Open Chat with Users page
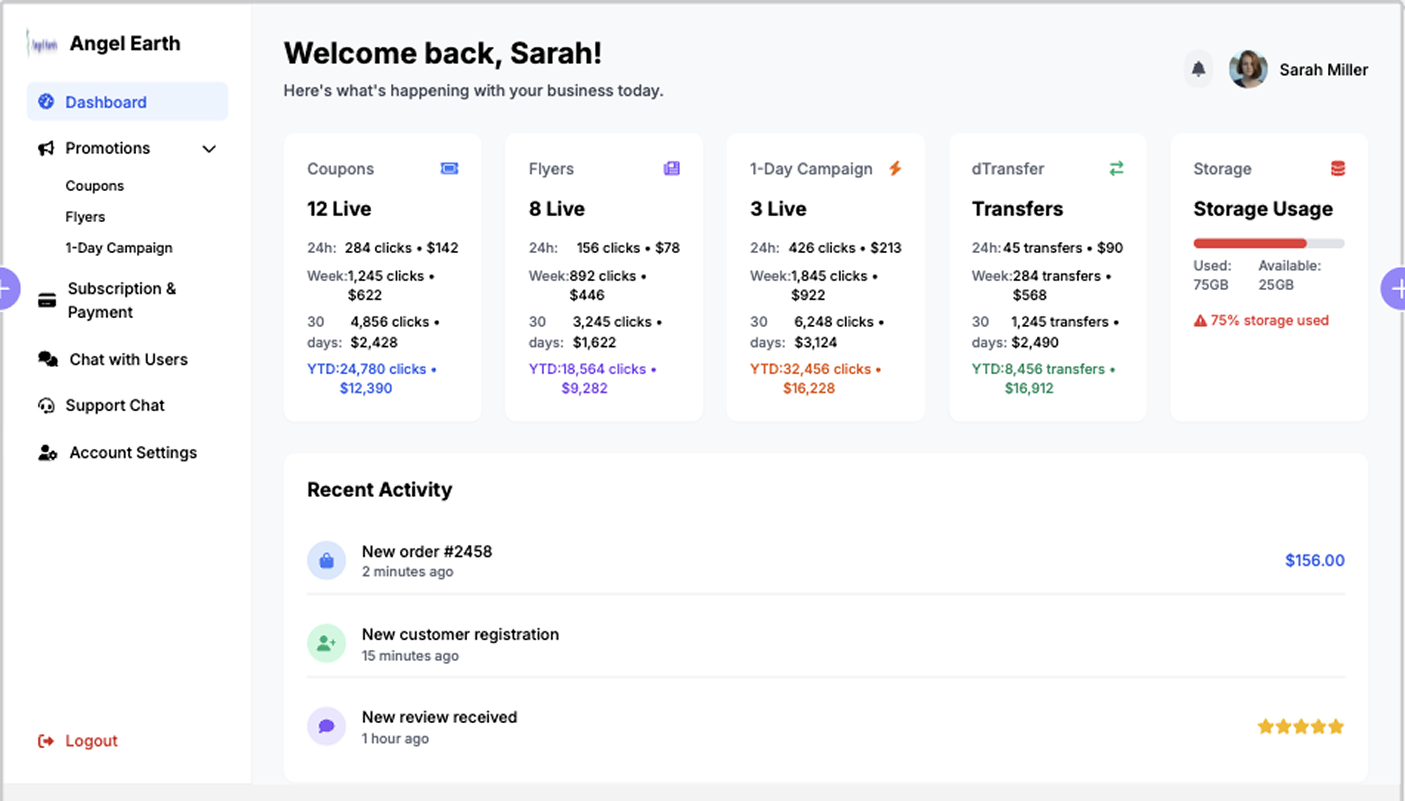This screenshot has height=801, width=1405. tap(128, 359)
